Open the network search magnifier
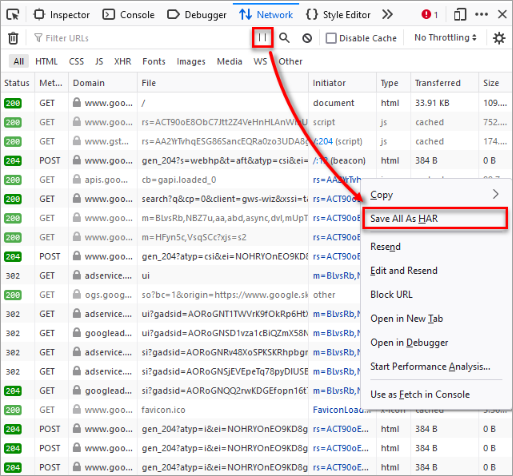513x476 pixels. coord(284,38)
